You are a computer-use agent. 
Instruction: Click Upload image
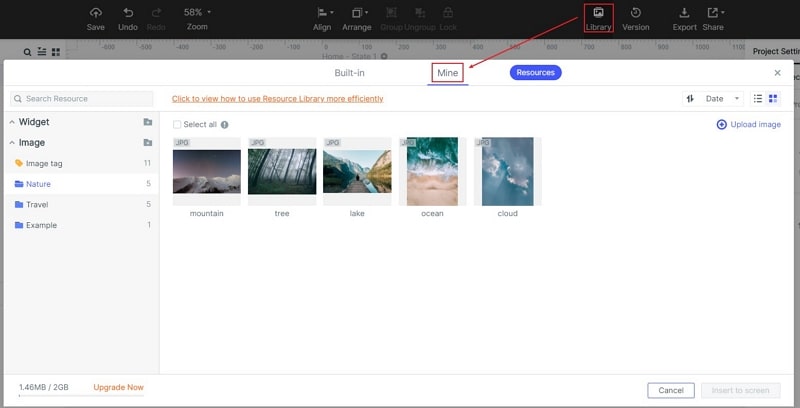[748, 124]
